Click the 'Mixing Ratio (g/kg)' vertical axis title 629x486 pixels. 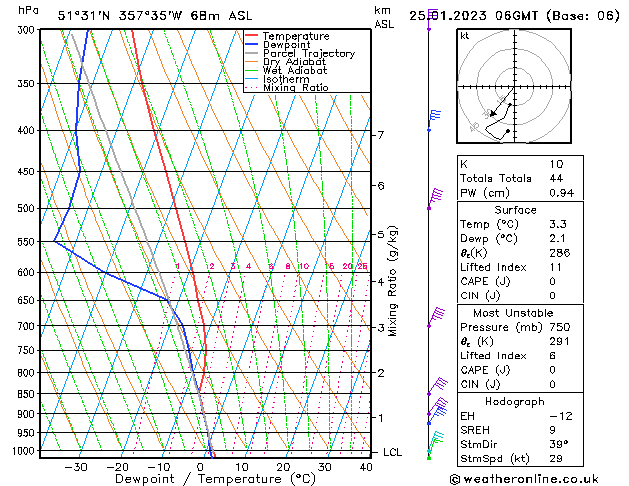click(x=393, y=281)
